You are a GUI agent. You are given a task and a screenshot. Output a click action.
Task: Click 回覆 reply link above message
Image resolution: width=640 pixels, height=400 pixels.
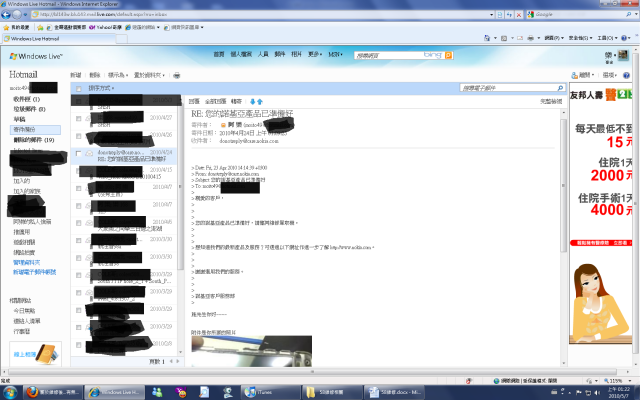tap(194, 101)
